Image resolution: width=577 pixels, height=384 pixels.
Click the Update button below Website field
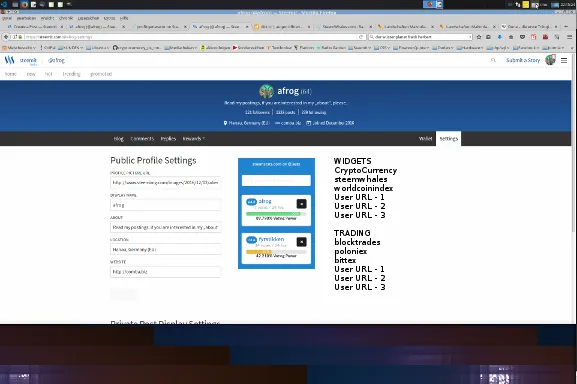tap(124, 294)
